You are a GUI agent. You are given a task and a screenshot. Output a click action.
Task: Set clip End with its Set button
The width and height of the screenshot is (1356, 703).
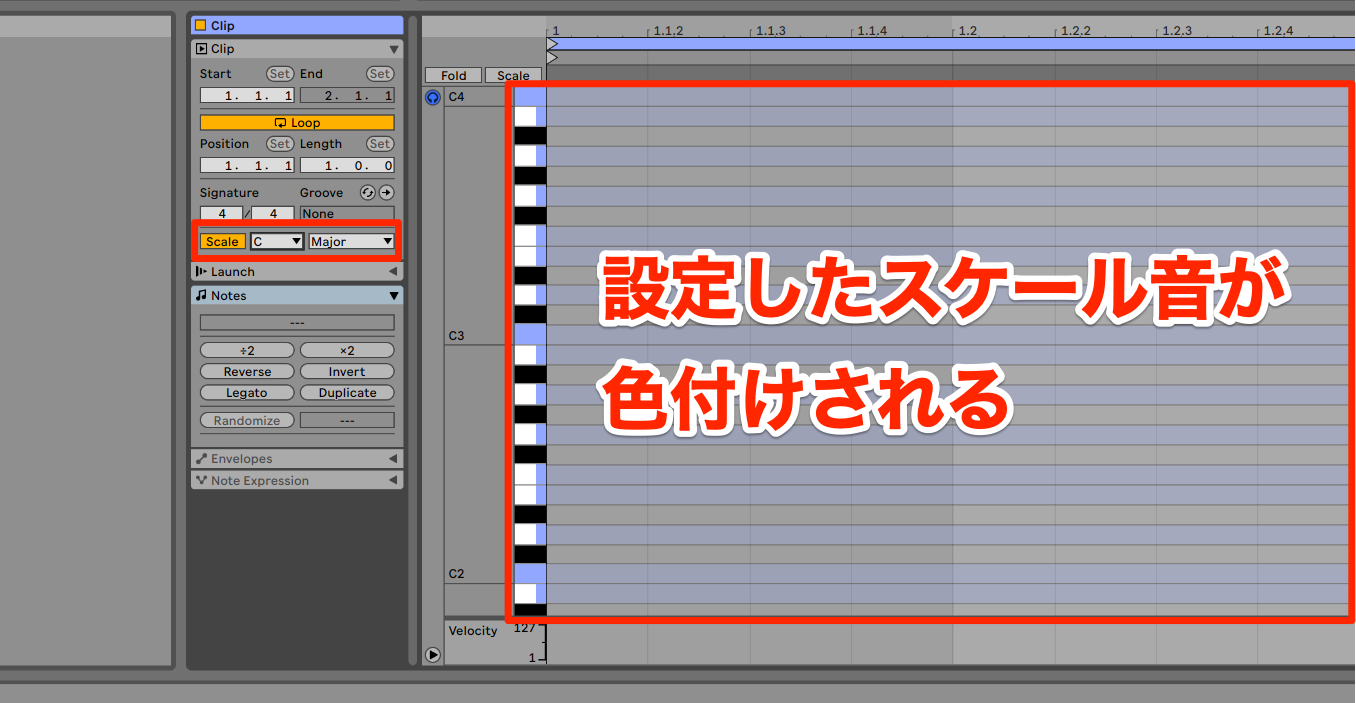(x=380, y=74)
